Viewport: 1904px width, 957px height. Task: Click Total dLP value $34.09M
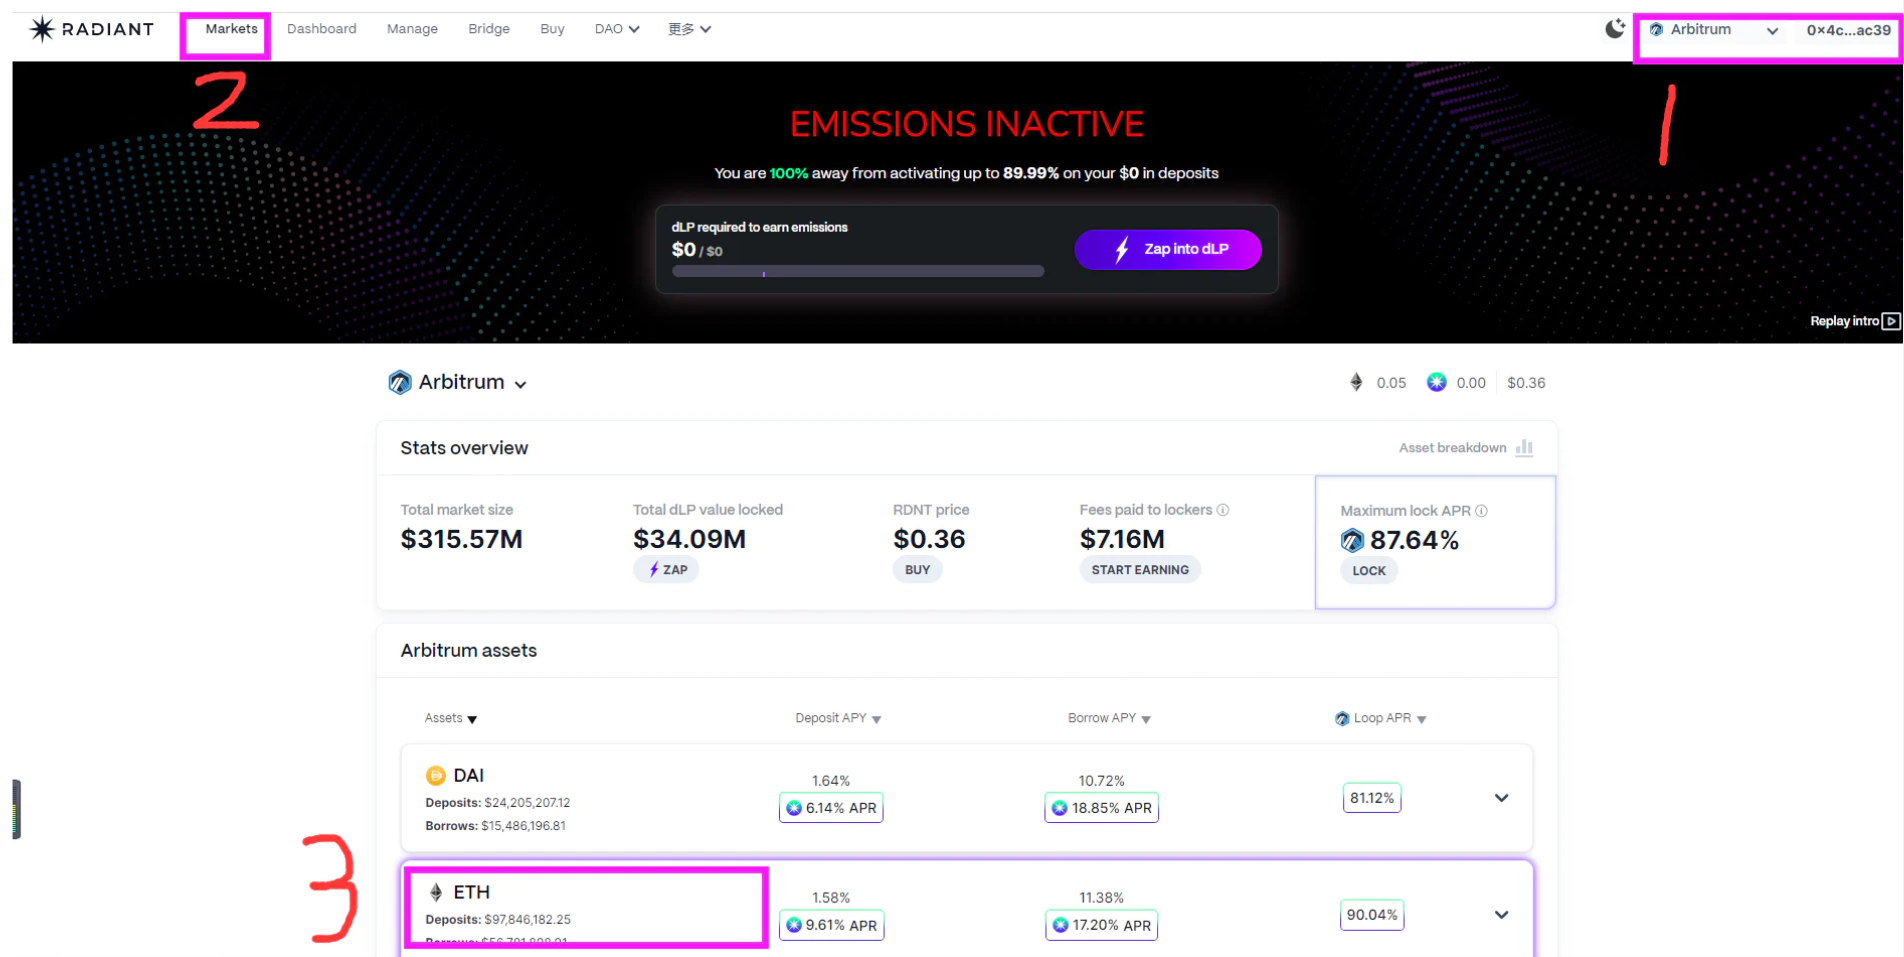tap(690, 540)
